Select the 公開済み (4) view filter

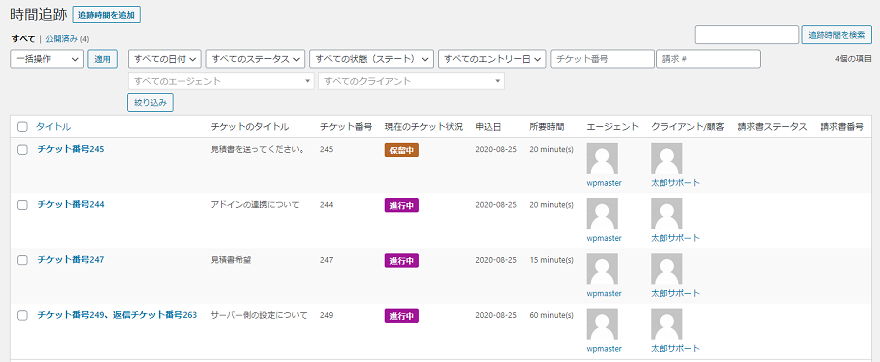(x=67, y=39)
